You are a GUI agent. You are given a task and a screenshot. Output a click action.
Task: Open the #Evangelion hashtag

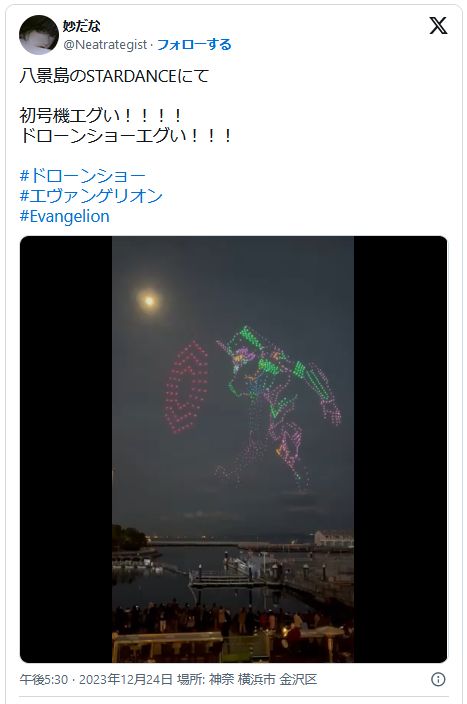pos(65,216)
